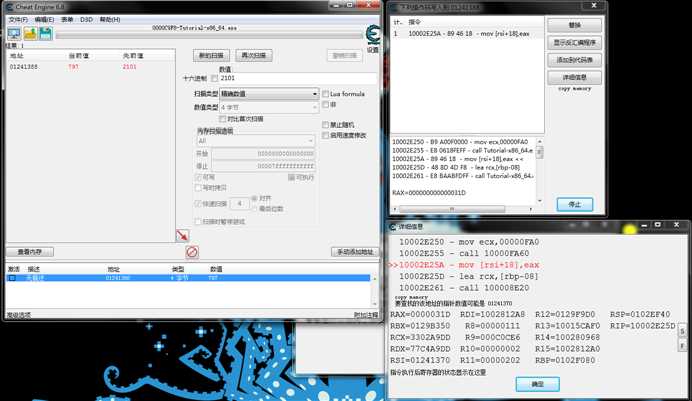Screen dimensions: 692x401
Task: Toggle the disable-randomizer (禁止随机) checkbox
Action: pyautogui.click(x=325, y=125)
